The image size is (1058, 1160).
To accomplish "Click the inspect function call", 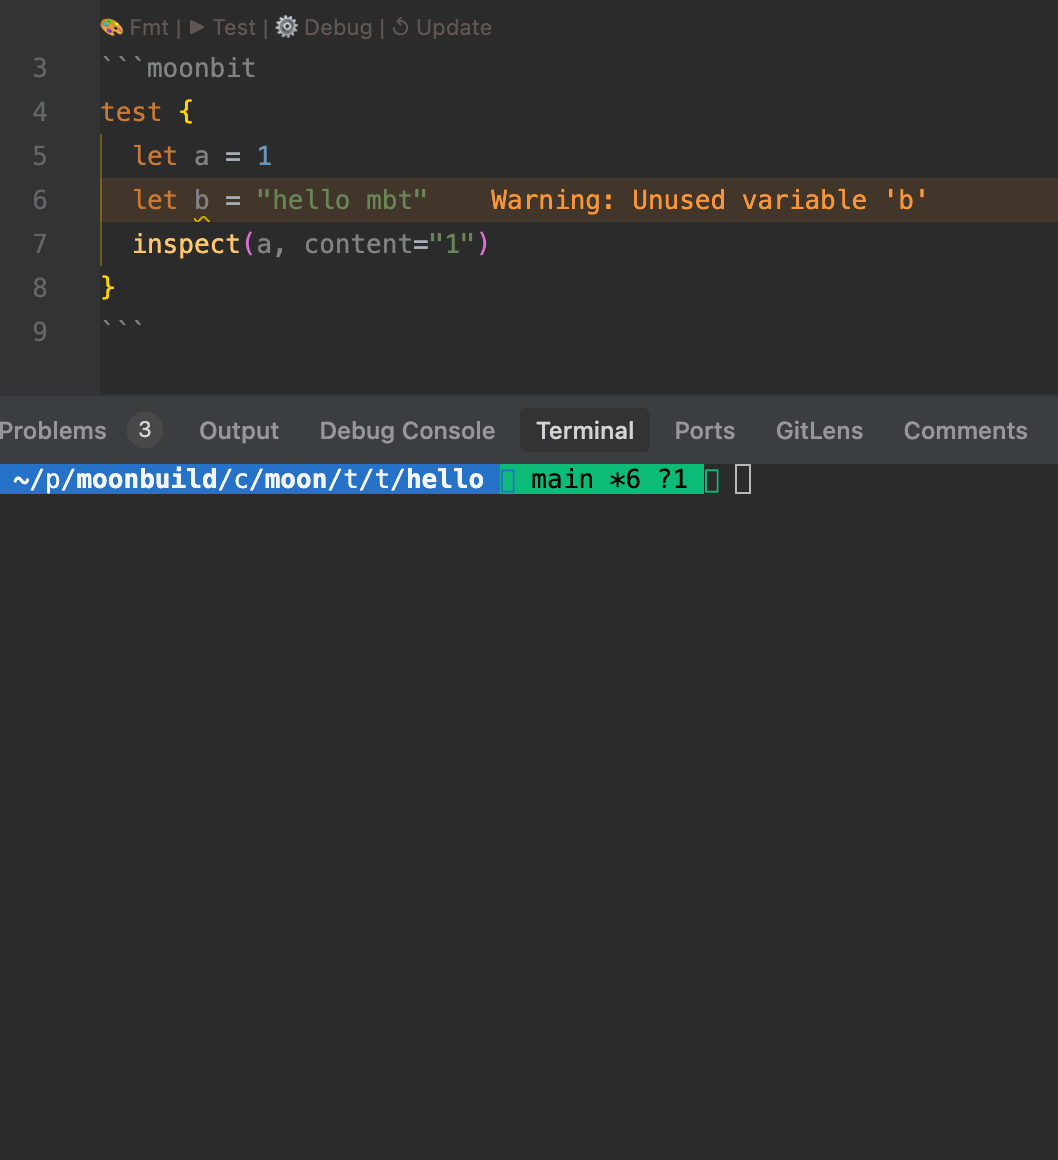I will coord(186,244).
